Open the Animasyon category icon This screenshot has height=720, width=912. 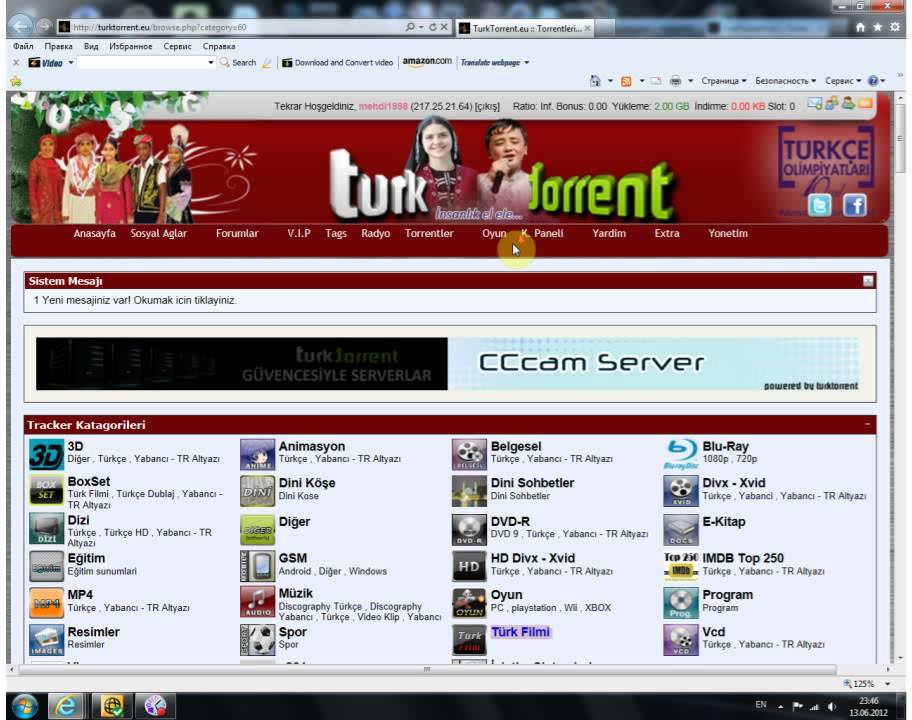point(258,454)
